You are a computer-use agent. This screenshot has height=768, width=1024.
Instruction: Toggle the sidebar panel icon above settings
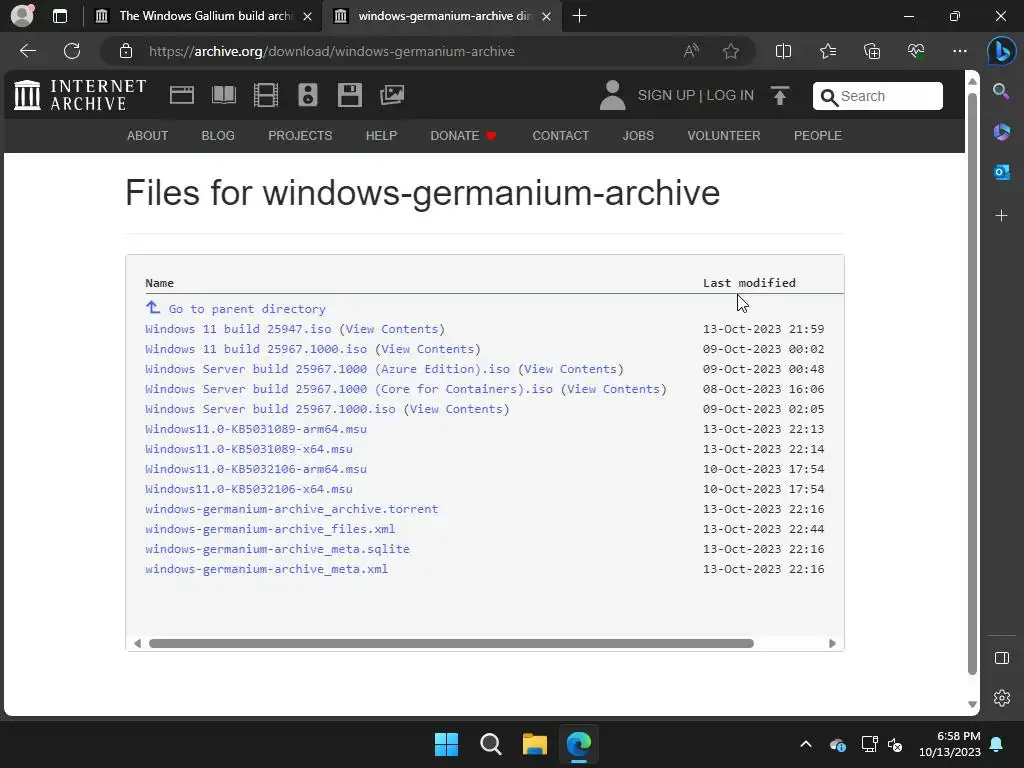(1001, 658)
